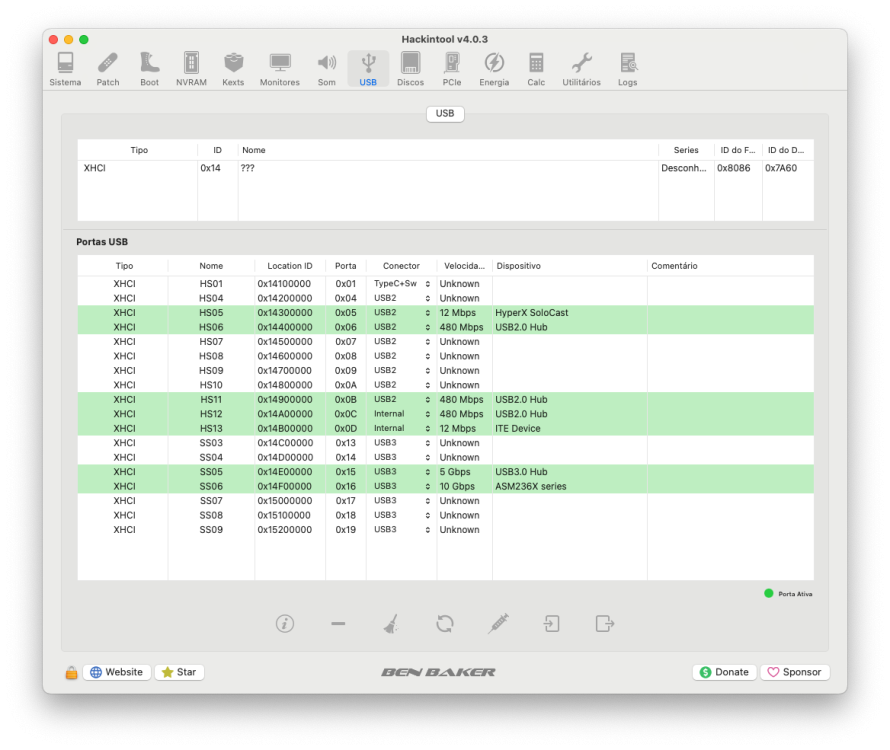Select the USB toolbar section
This screenshot has height=750, width=890.
(368, 69)
